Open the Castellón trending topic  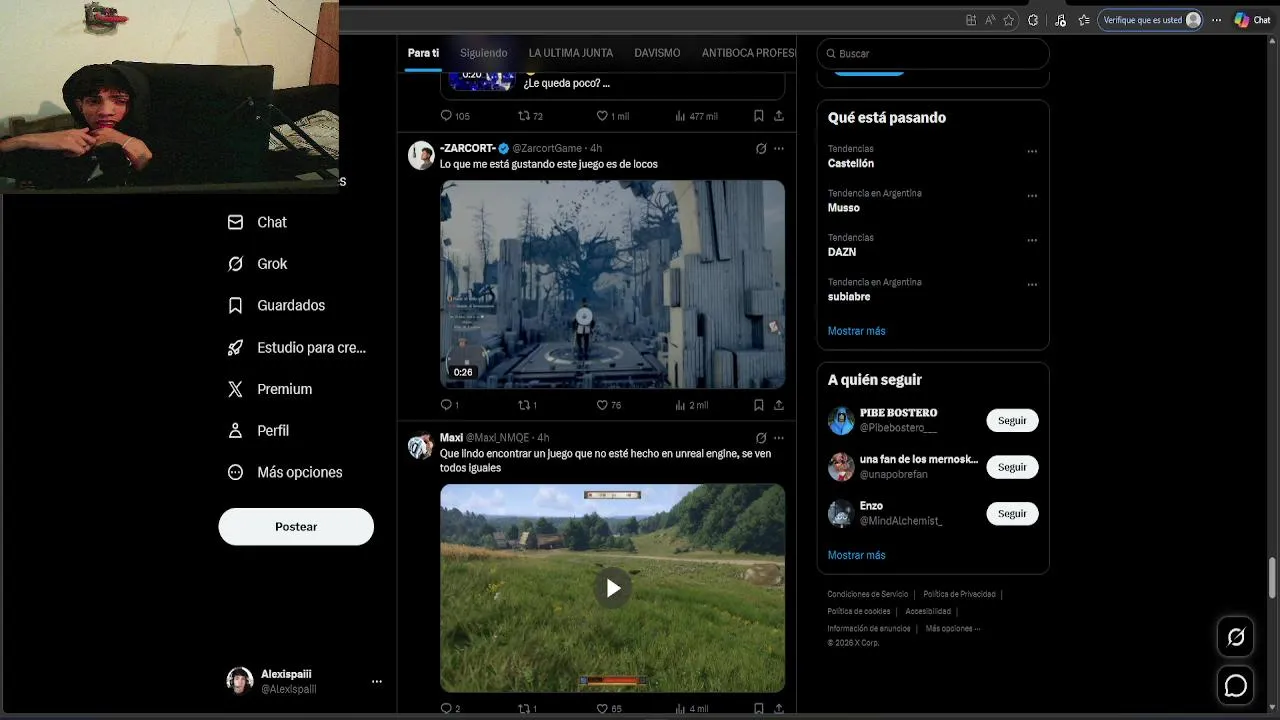[x=851, y=163]
